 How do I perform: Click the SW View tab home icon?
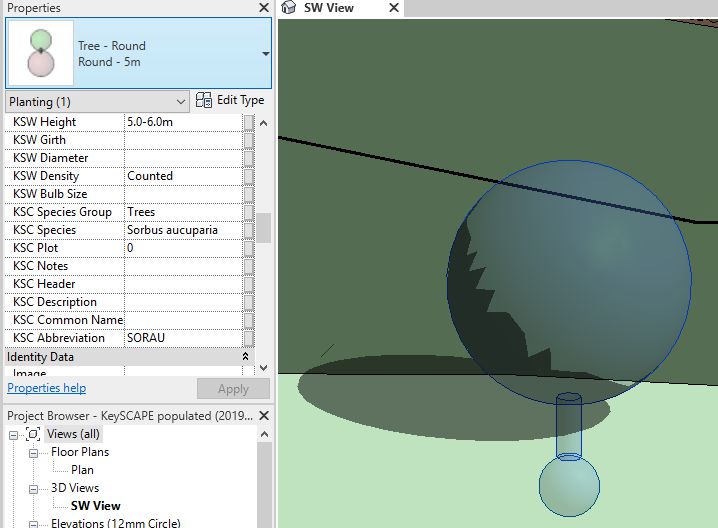289,8
